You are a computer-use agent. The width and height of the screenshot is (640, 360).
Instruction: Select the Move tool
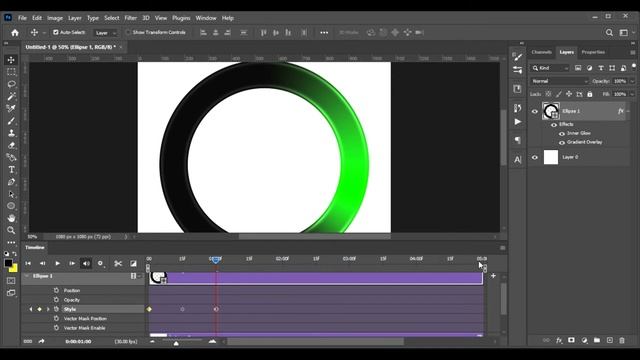(11, 60)
